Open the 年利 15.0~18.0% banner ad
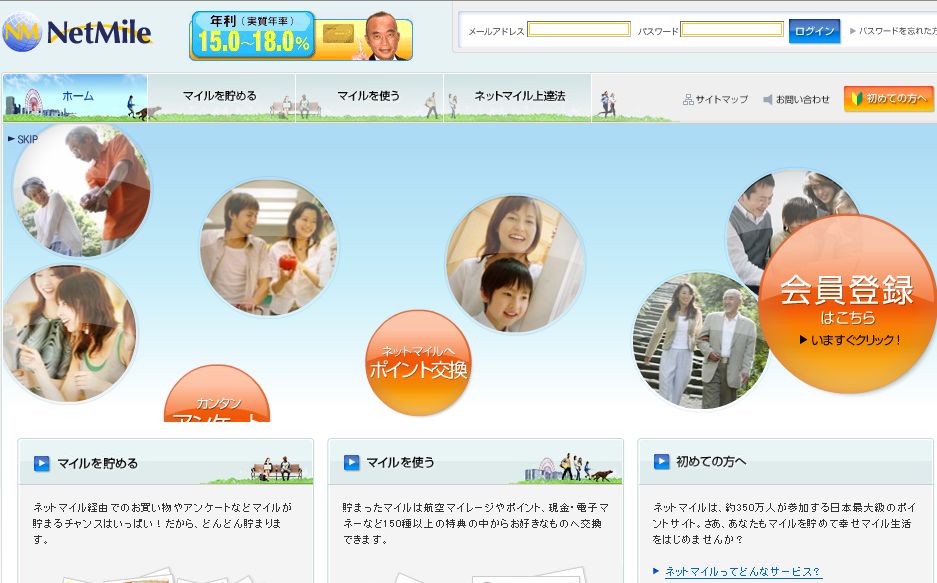This screenshot has height=583, width=937. [301, 36]
